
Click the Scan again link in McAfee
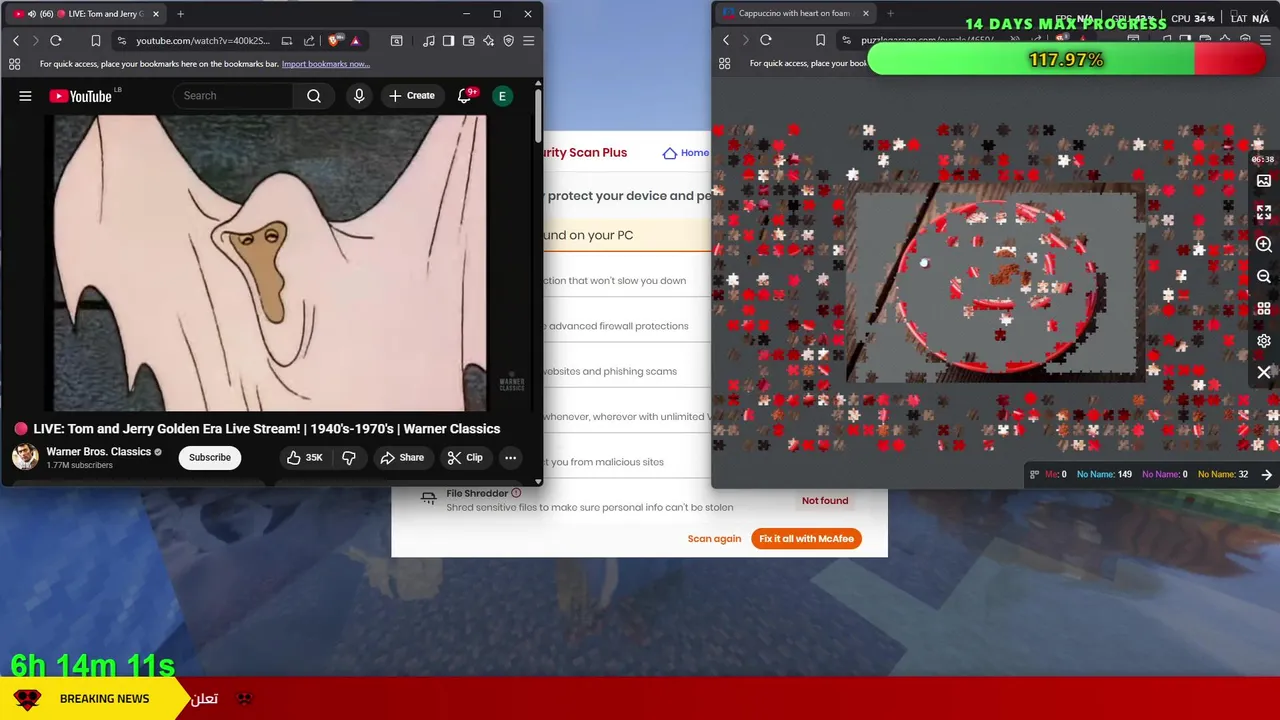point(714,539)
